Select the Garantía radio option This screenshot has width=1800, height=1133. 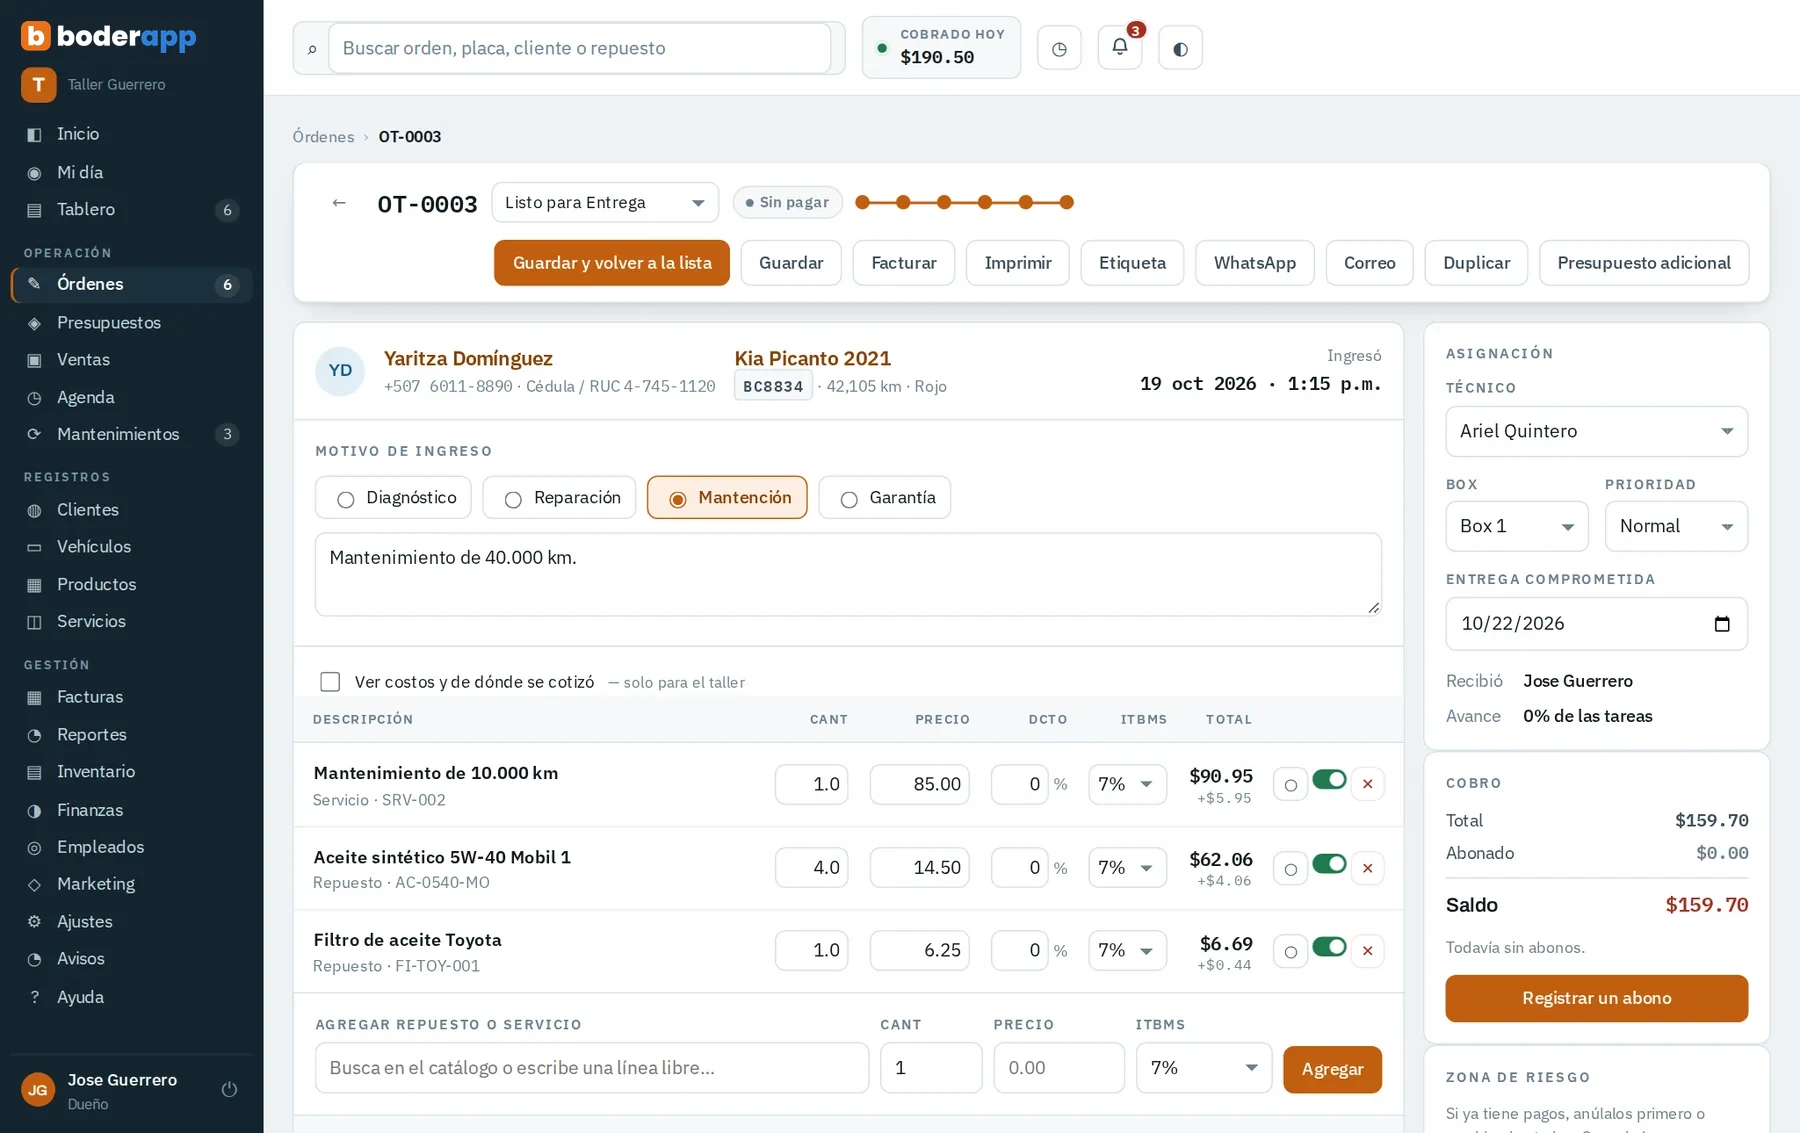point(885,498)
